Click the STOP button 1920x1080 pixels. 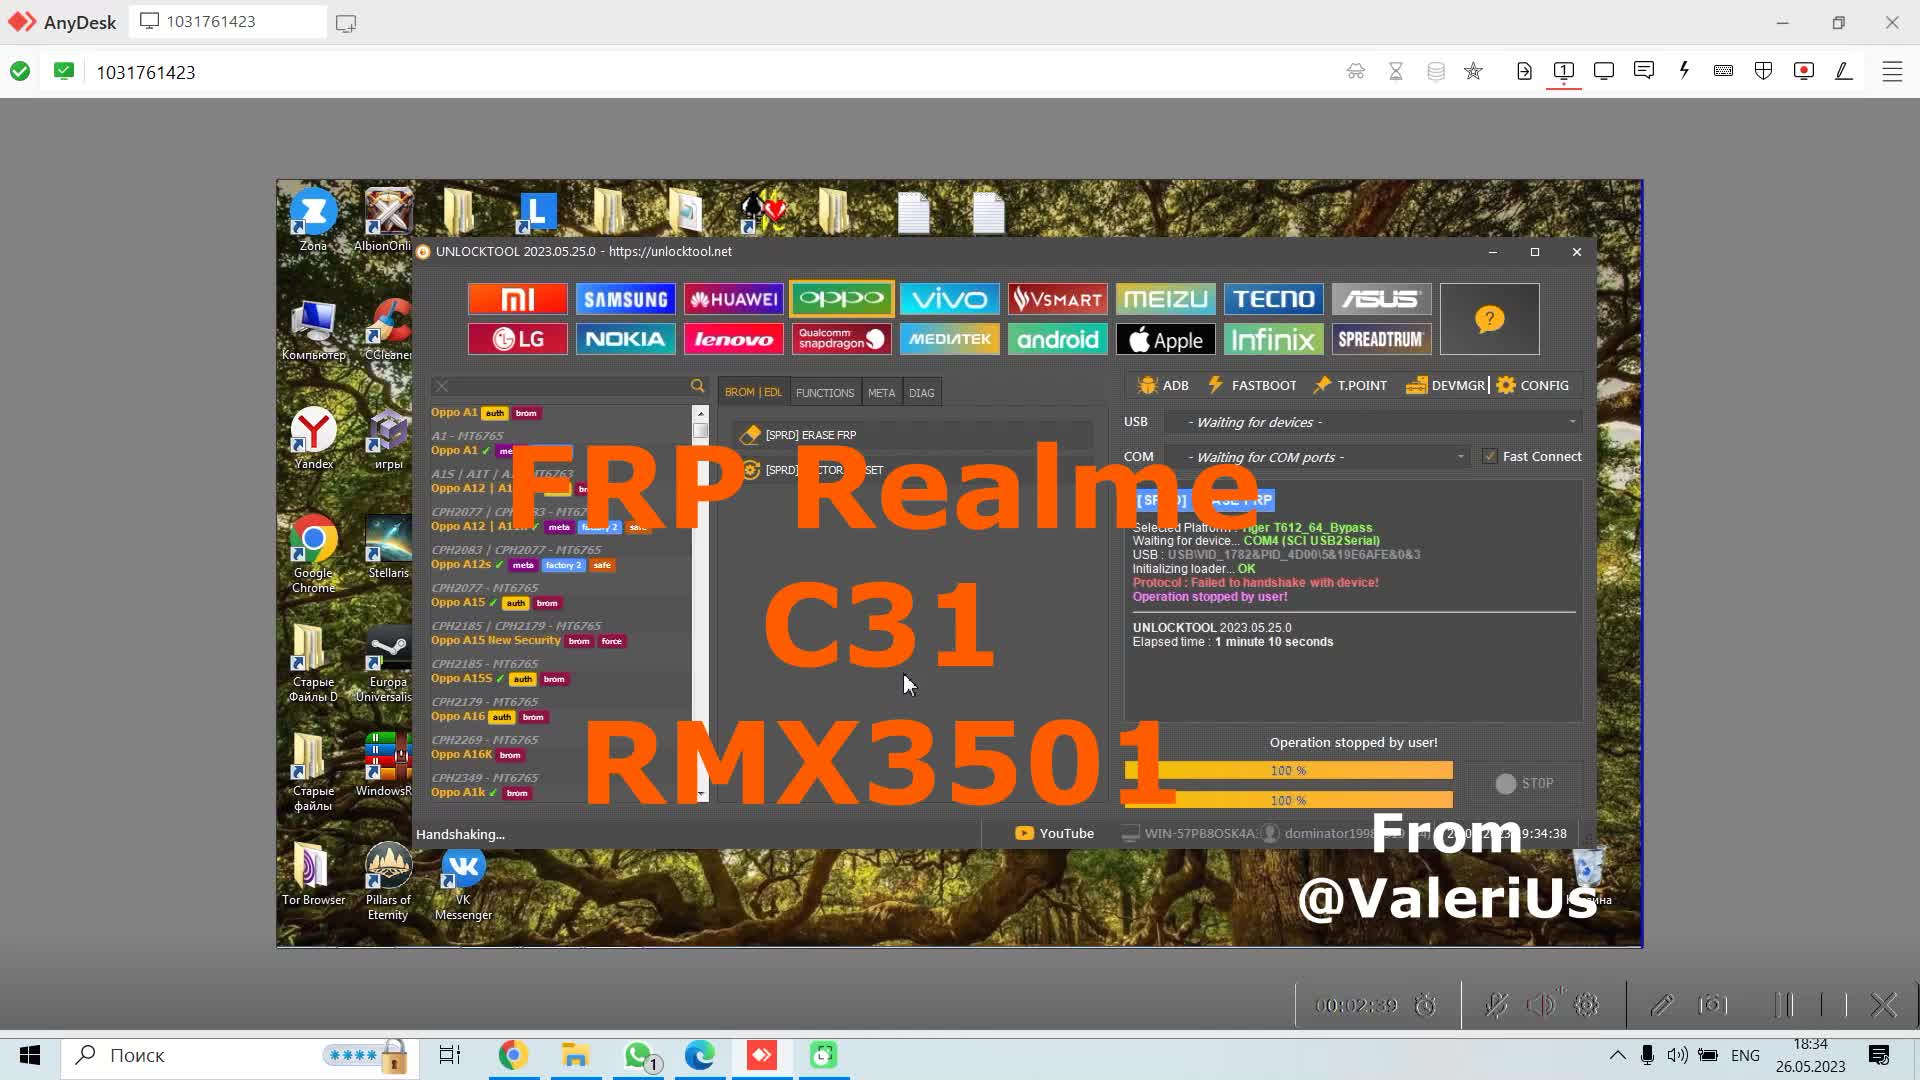pos(1524,783)
